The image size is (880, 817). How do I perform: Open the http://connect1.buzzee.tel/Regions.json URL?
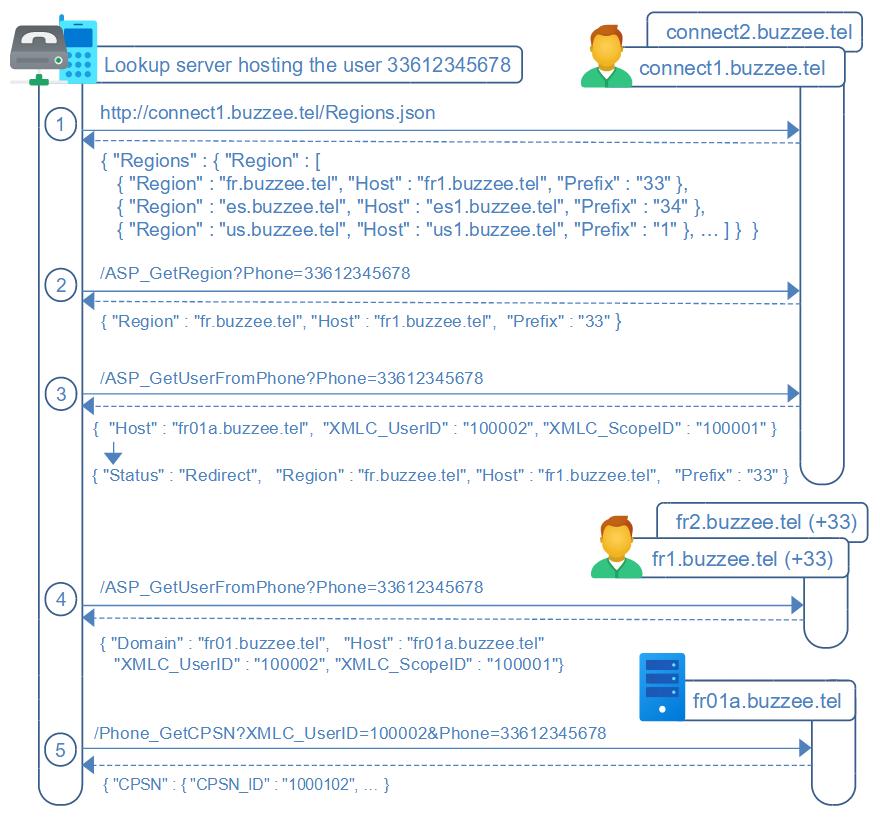coord(267,113)
